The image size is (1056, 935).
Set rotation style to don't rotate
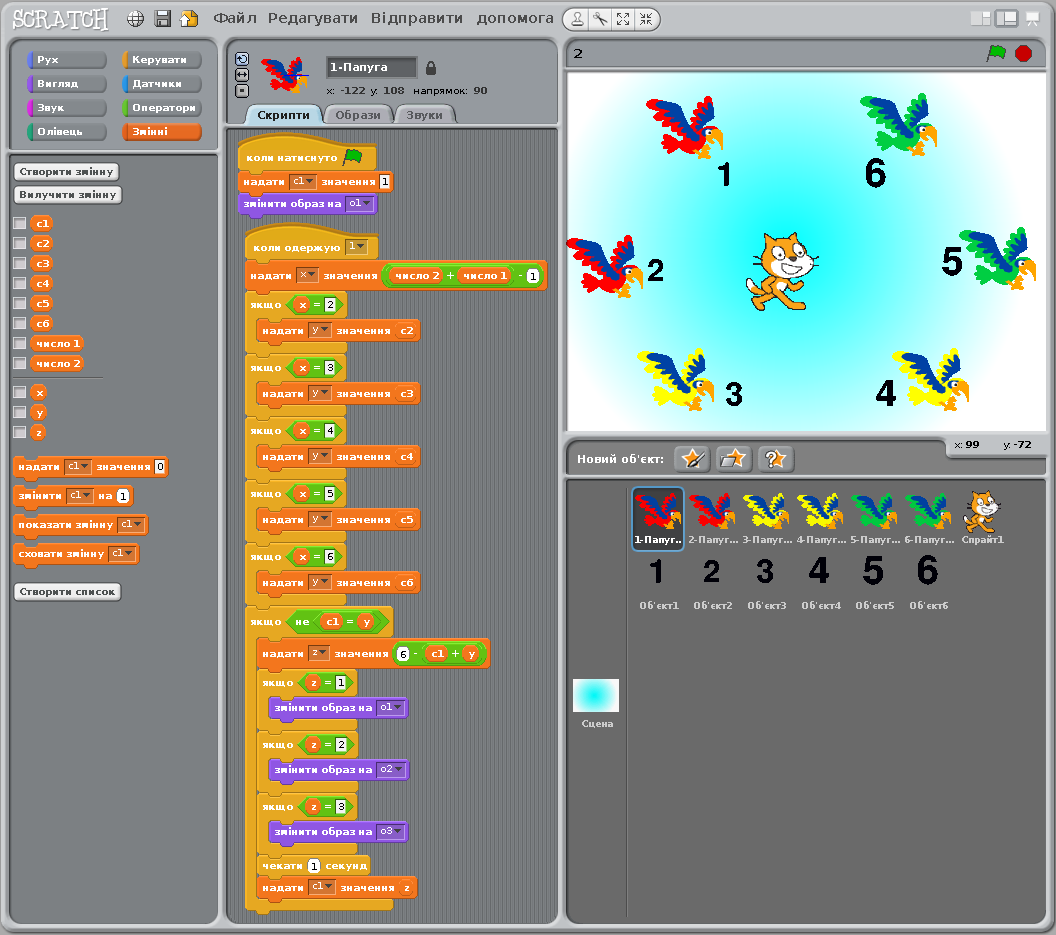[x=242, y=91]
